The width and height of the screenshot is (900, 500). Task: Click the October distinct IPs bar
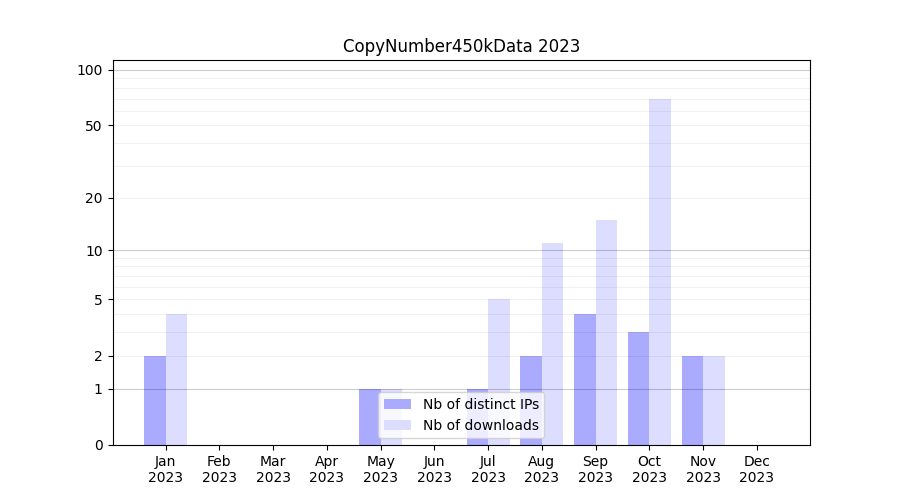[638, 388]
